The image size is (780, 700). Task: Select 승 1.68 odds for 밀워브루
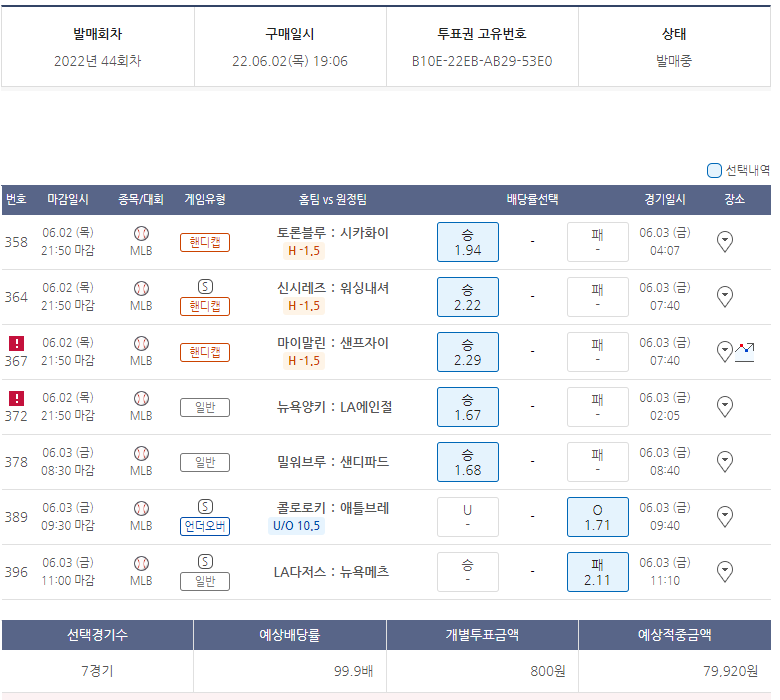pos(468,462)
